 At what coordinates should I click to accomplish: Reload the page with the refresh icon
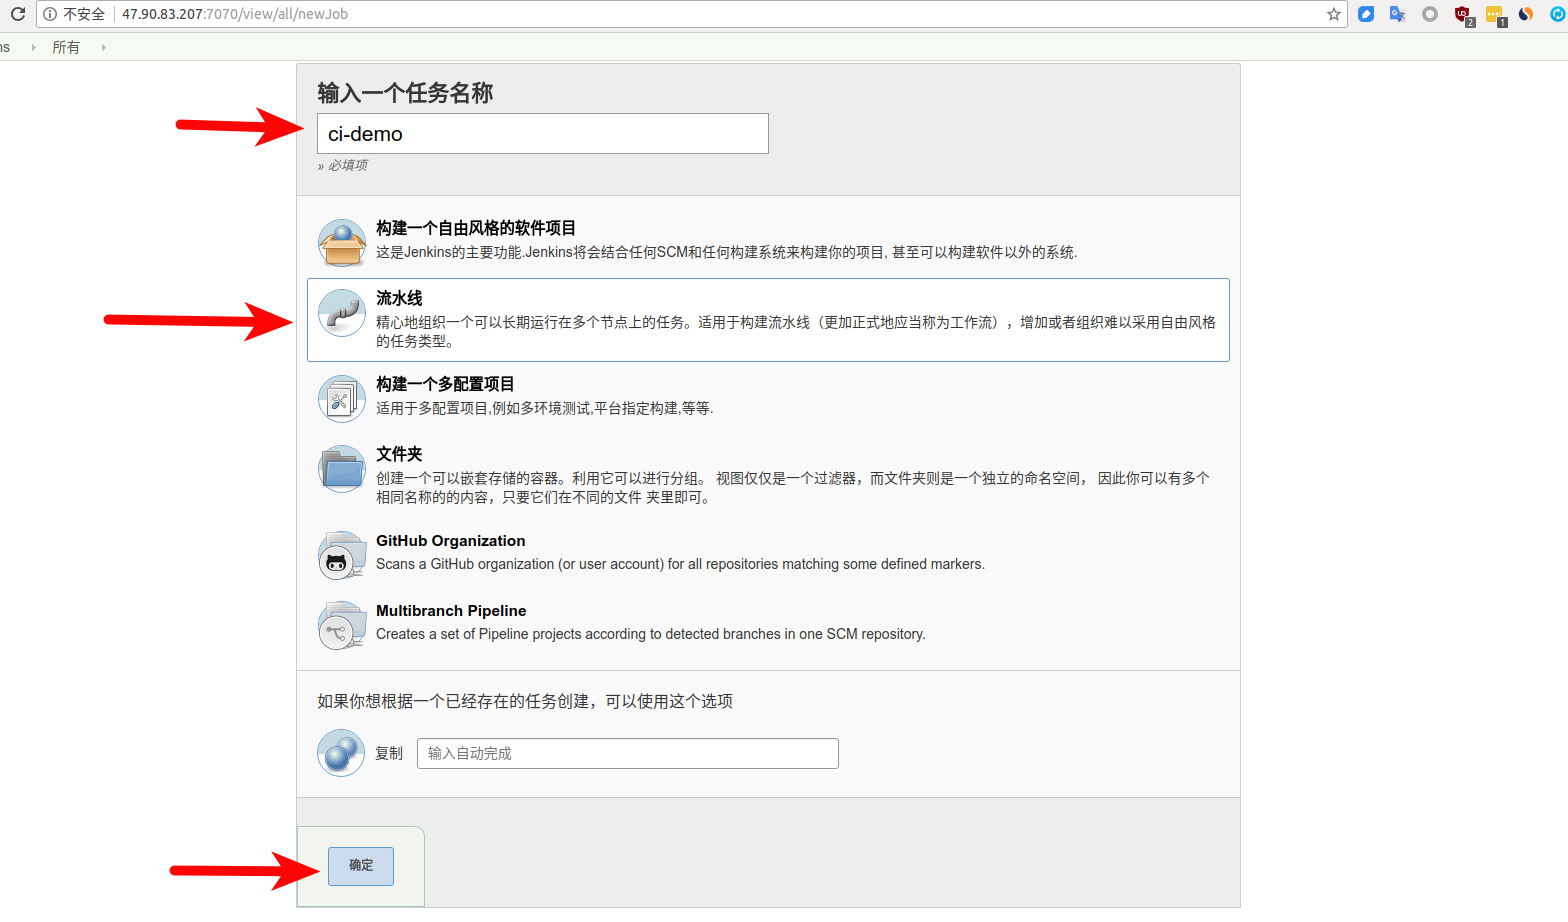[x=17, y=14]
